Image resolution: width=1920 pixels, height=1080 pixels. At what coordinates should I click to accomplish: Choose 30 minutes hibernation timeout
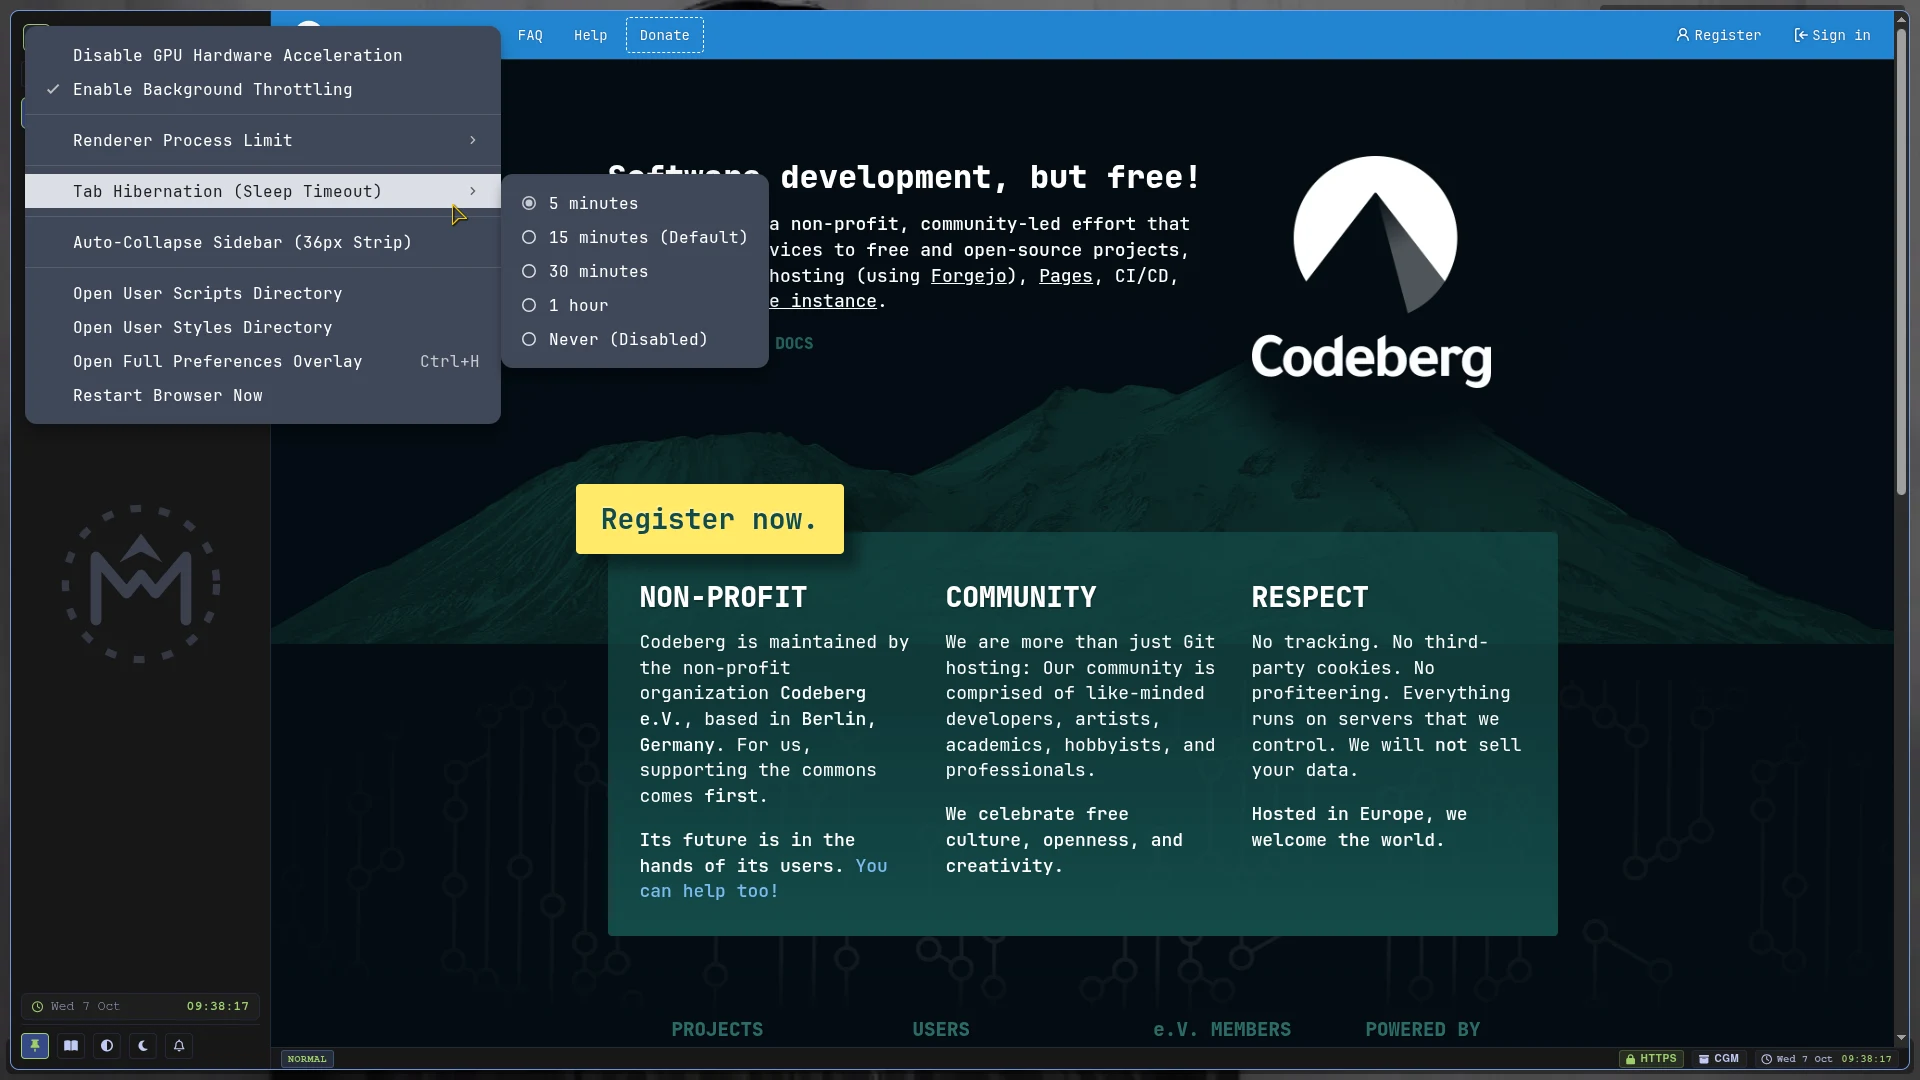click(635, 271)
